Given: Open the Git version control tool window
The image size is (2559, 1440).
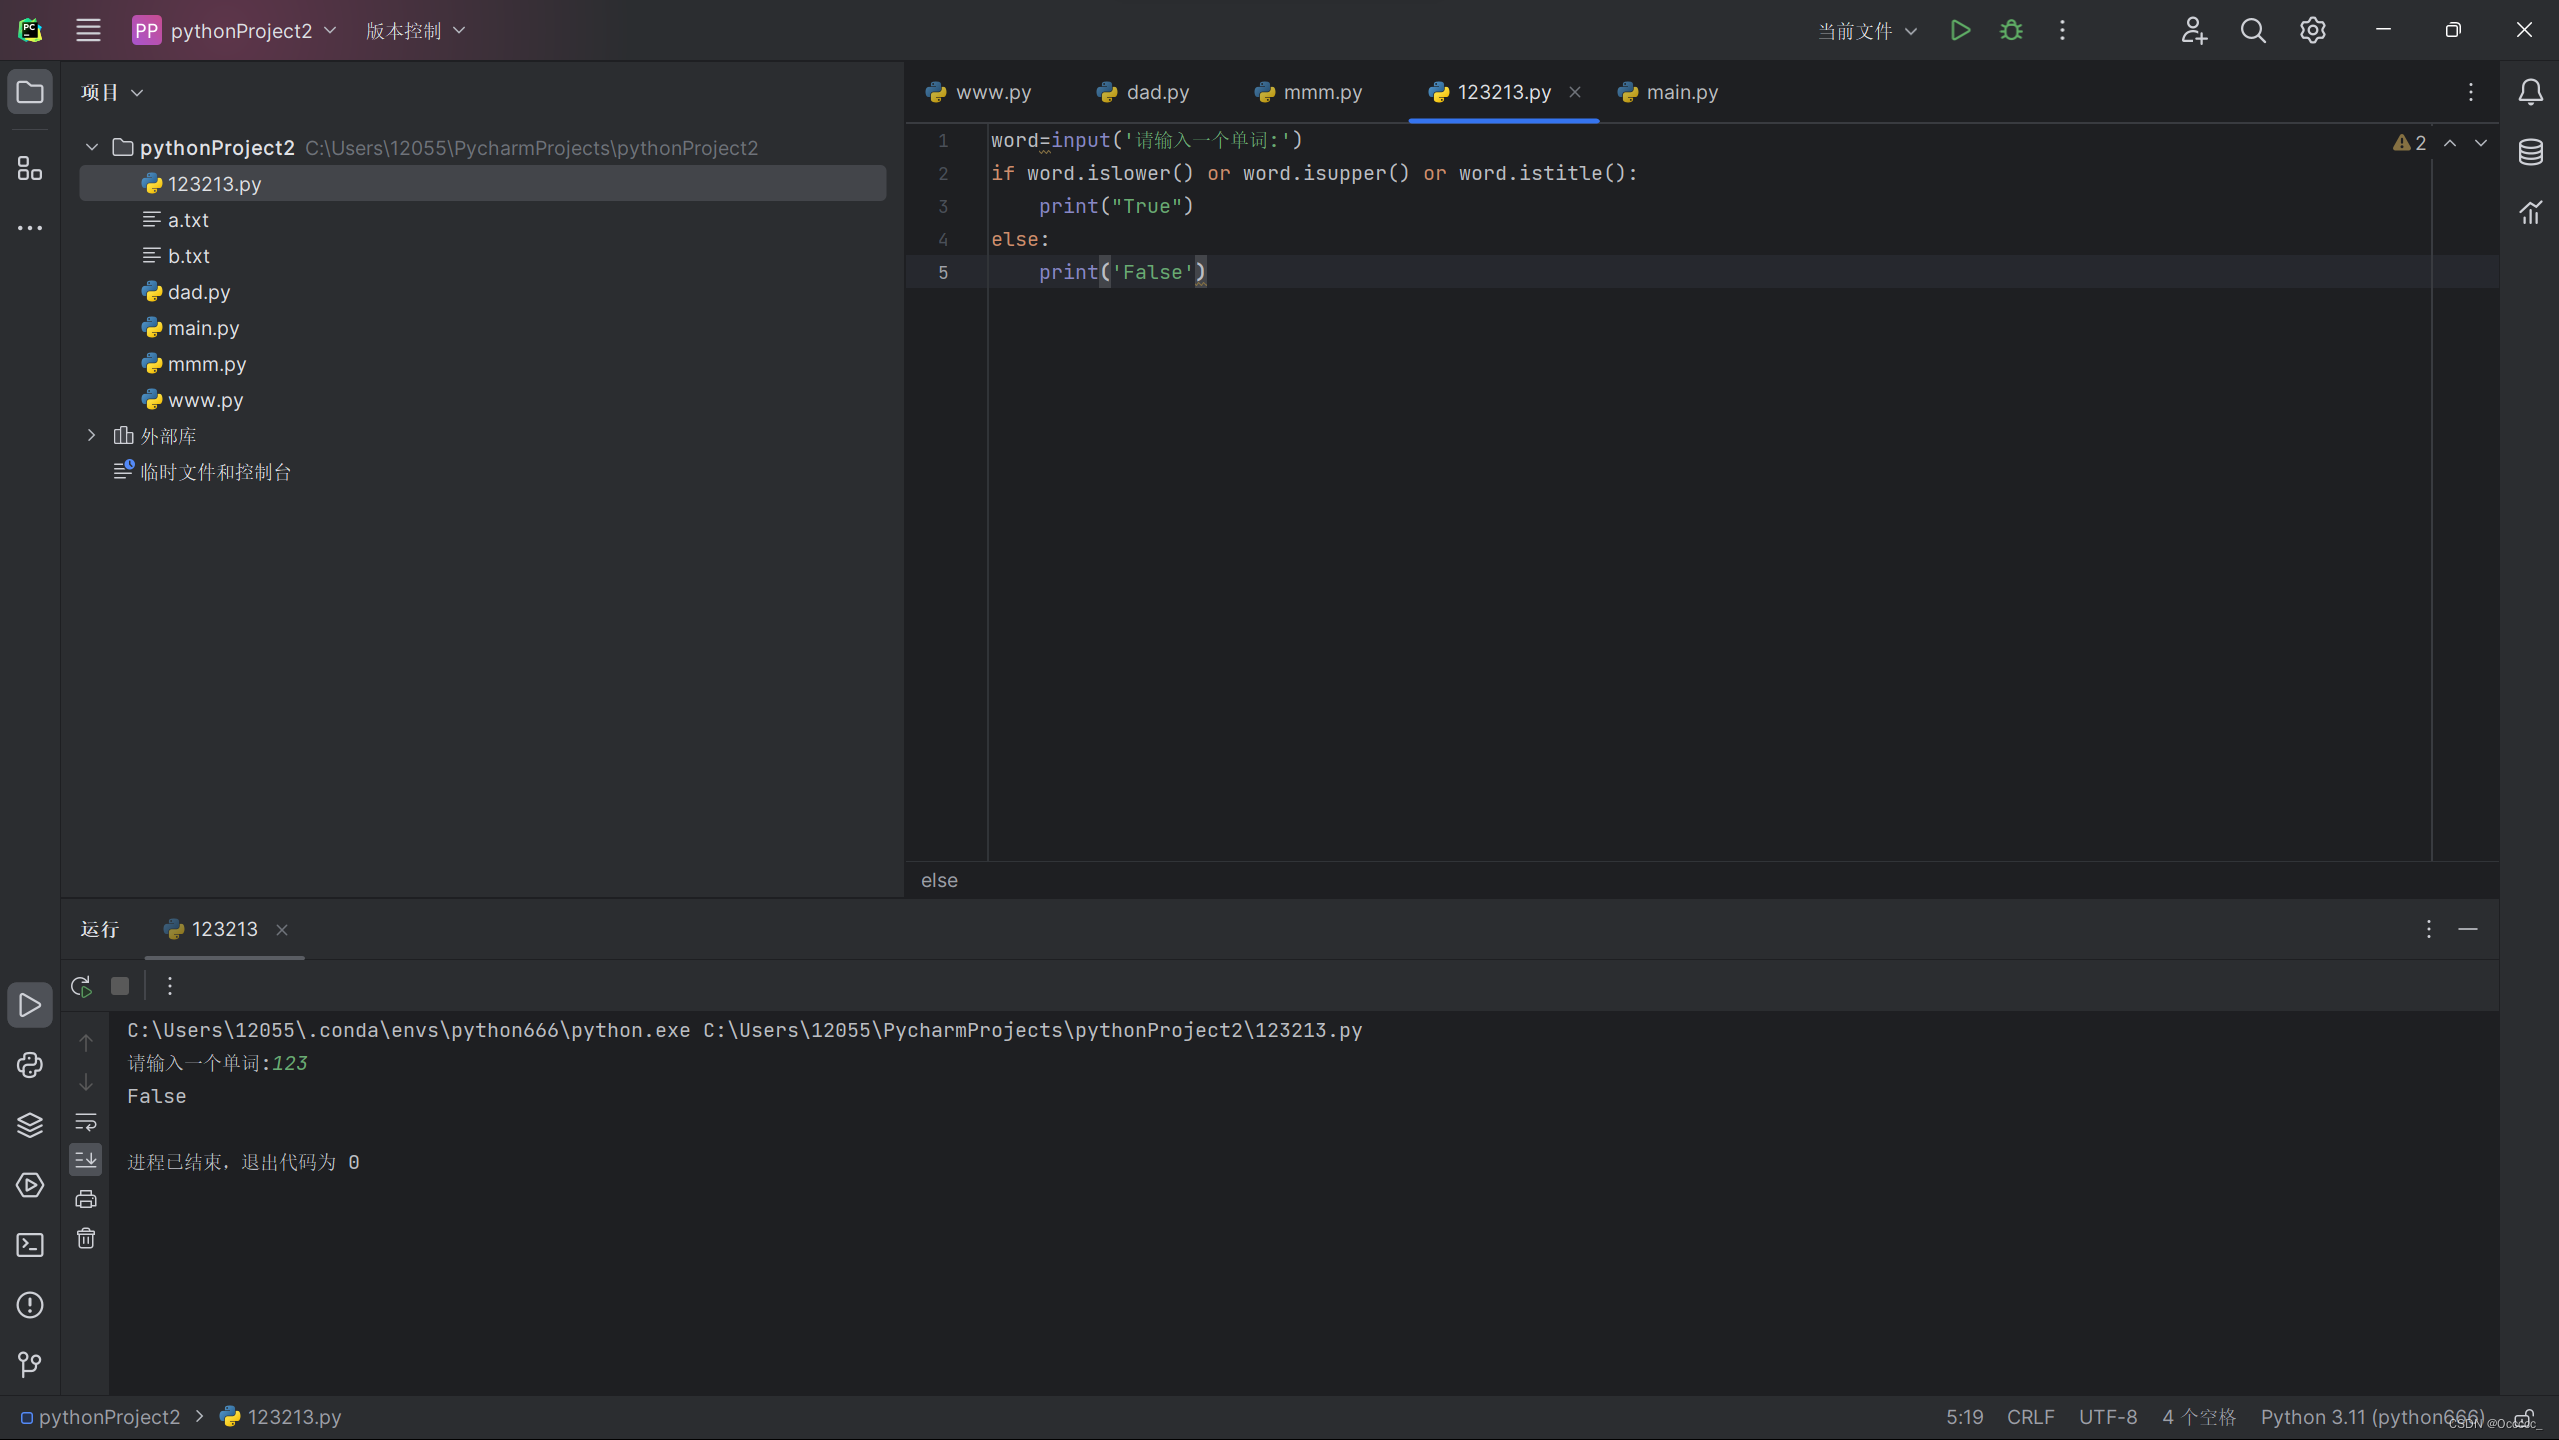Looking at the screenshot, I should pos(30,1364).
